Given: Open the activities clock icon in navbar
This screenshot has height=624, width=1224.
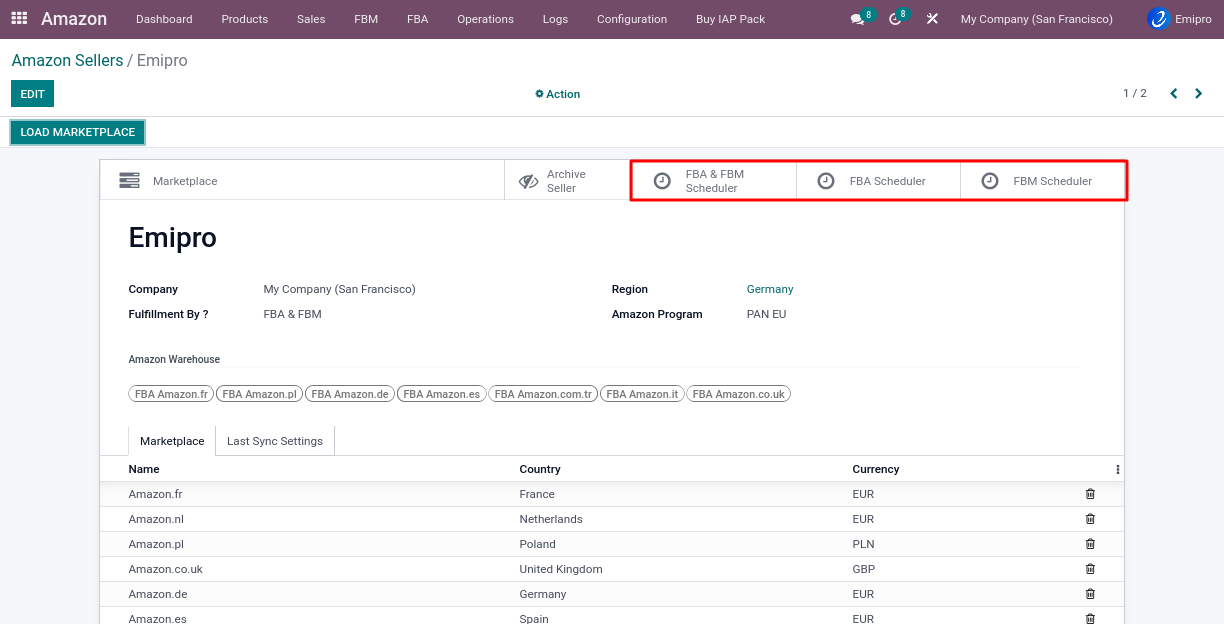Looking at the screenshot, I should [895, 19].
